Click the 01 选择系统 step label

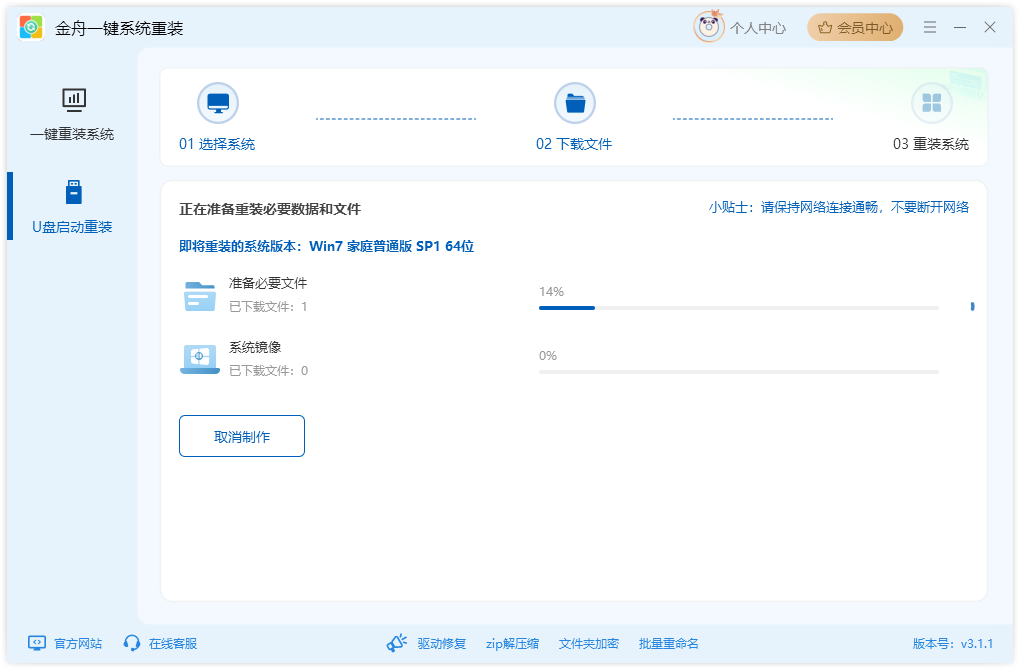click(x=217, y=144)
